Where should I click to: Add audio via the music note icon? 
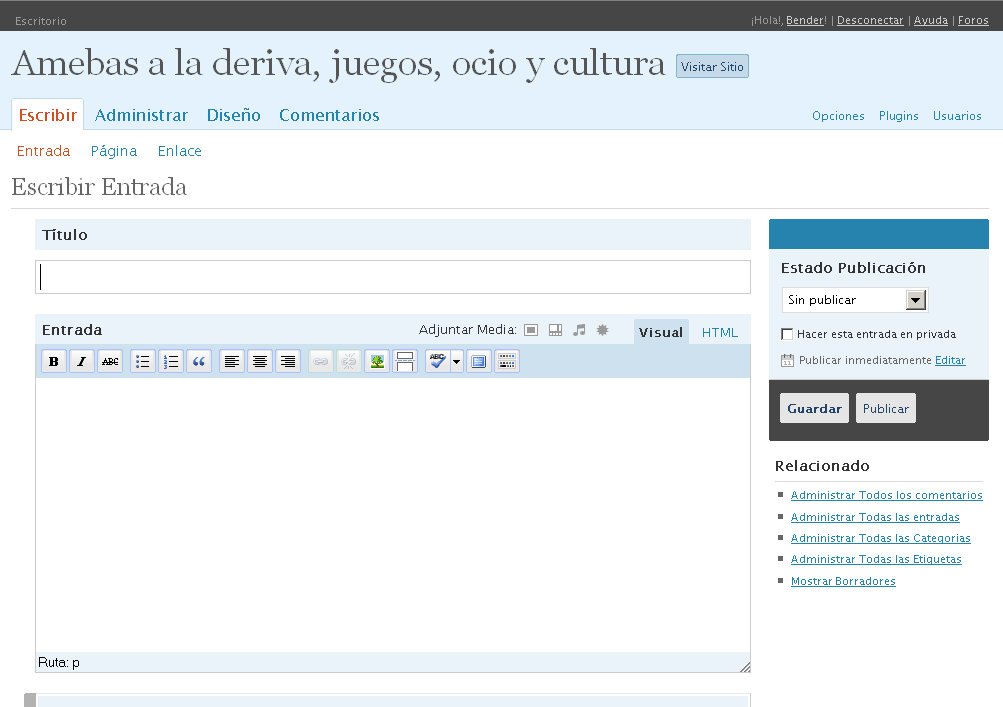(x=579, y=330)
